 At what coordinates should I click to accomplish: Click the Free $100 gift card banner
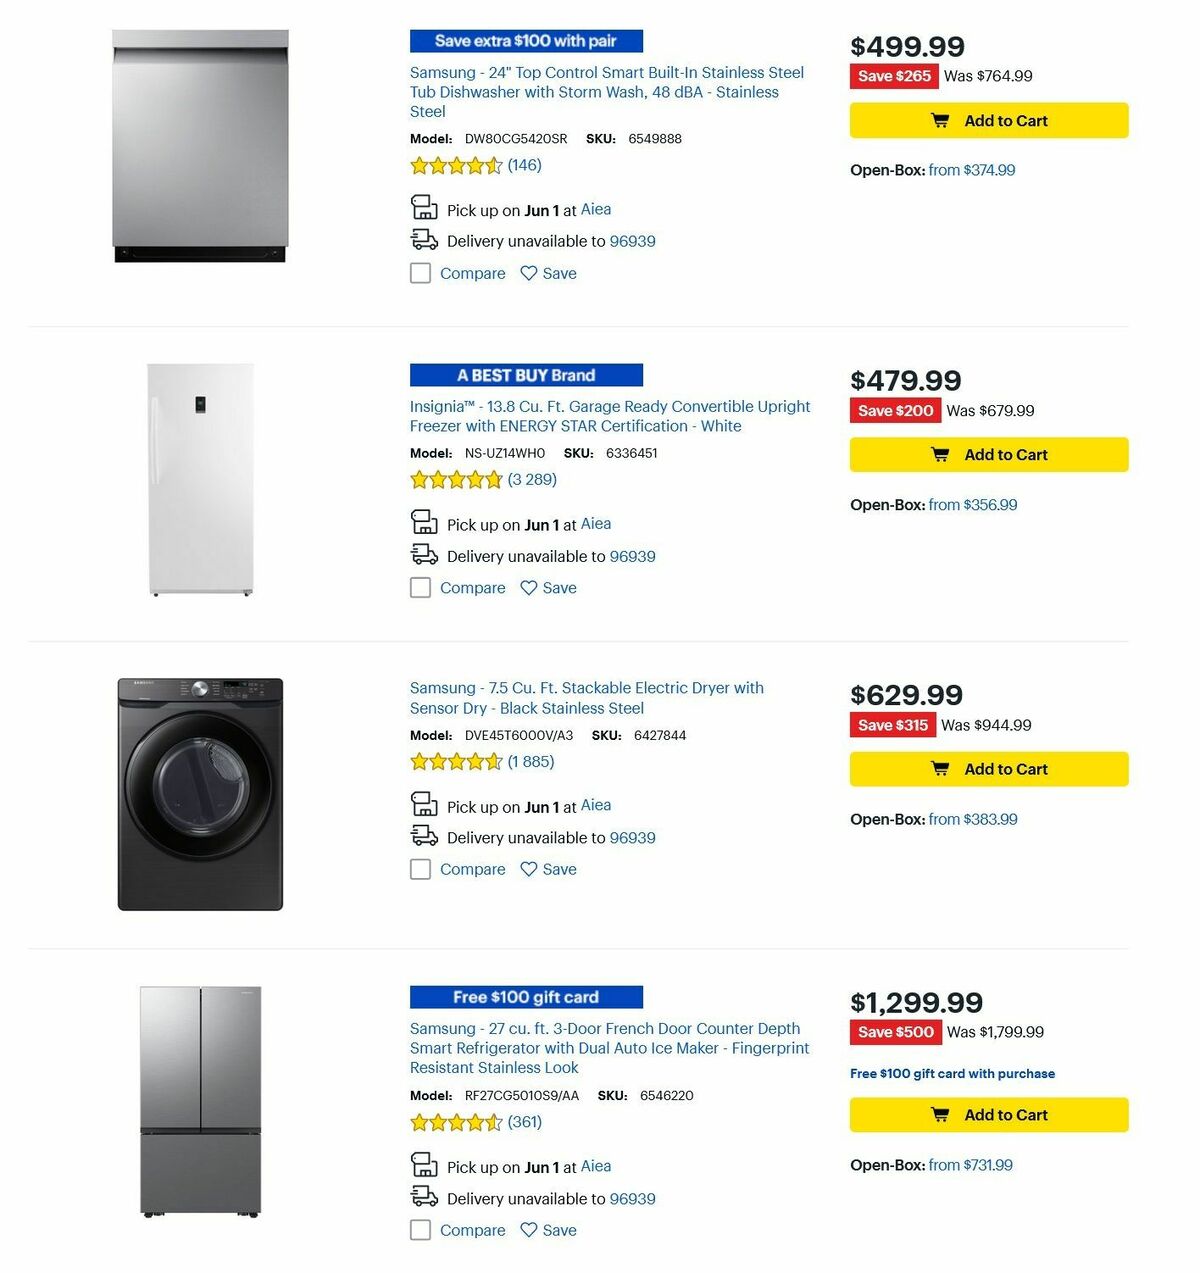click(x=525, y=997)
